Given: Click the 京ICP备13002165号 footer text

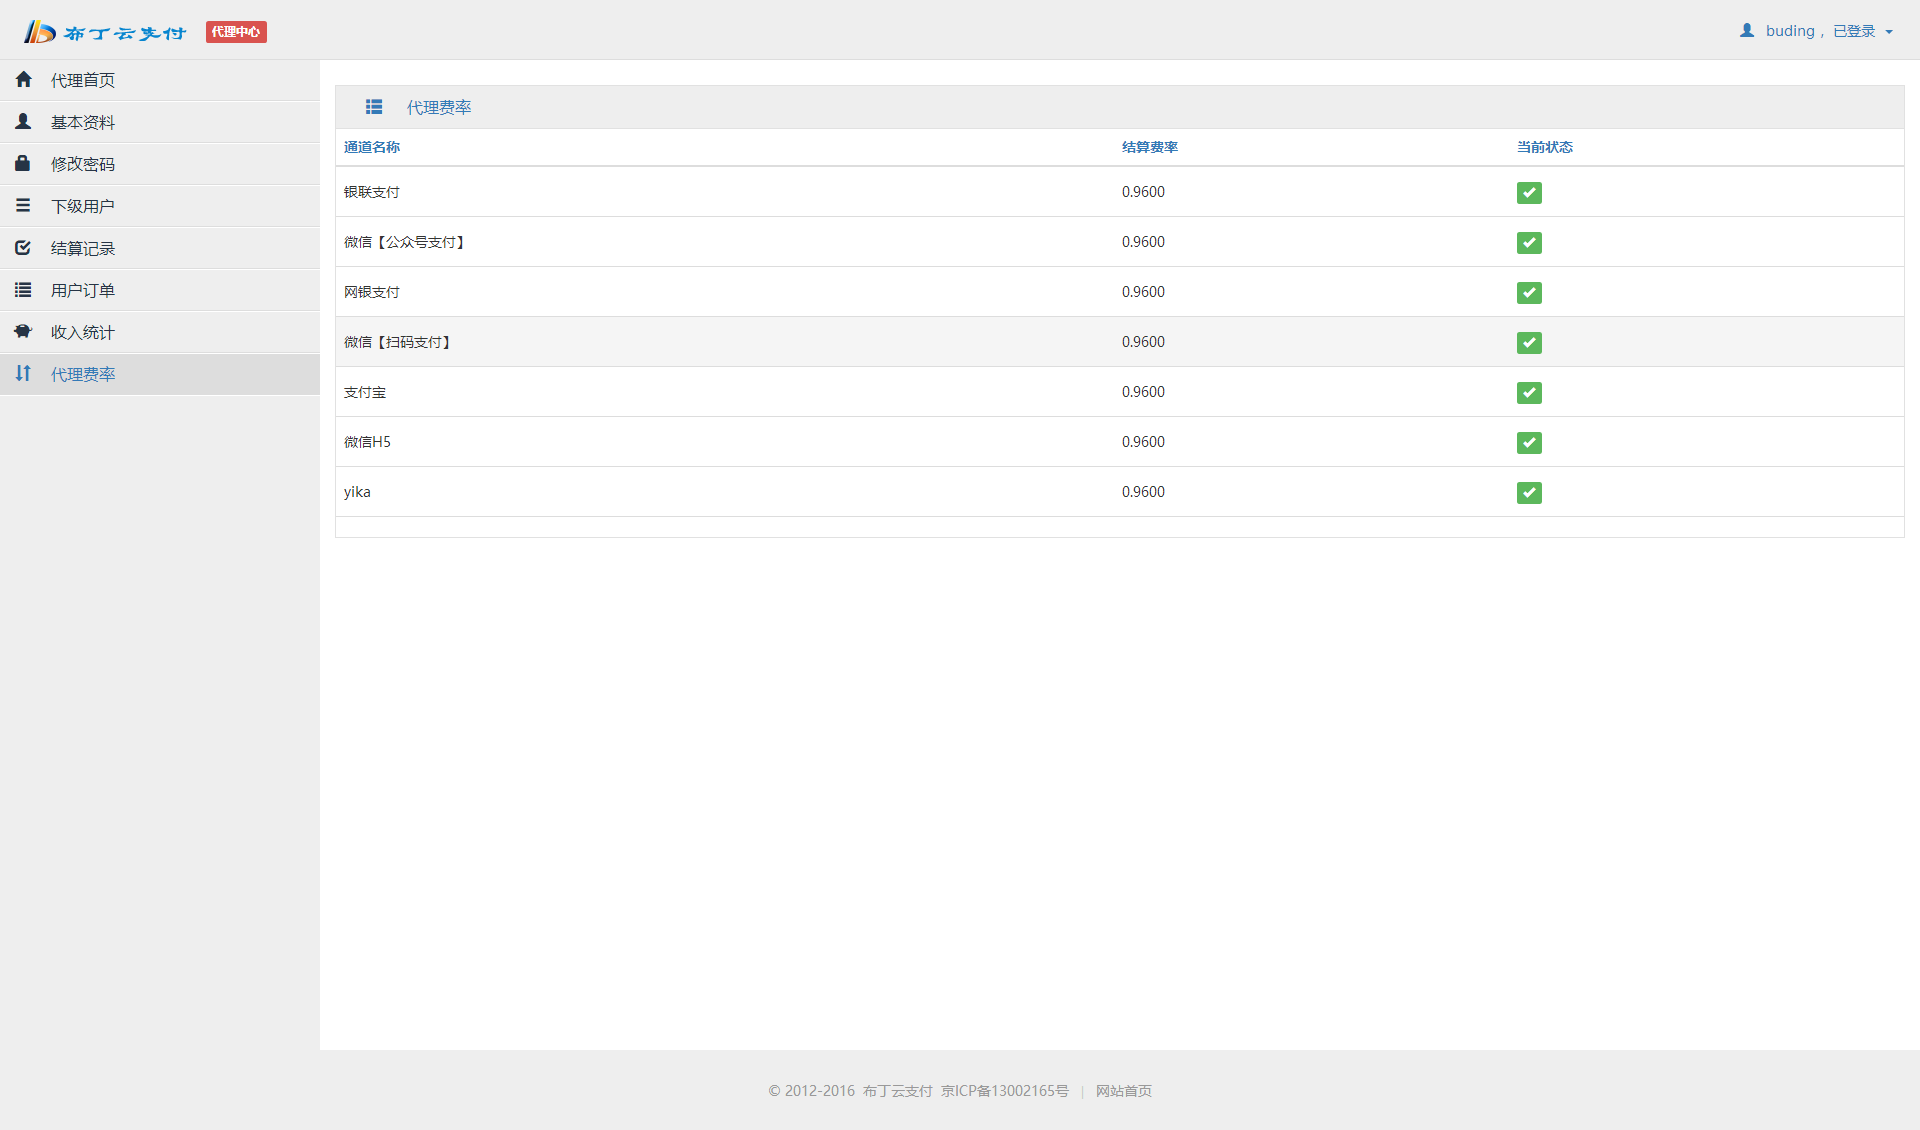Looking at the screenshot, I should pos(1005,1091).
